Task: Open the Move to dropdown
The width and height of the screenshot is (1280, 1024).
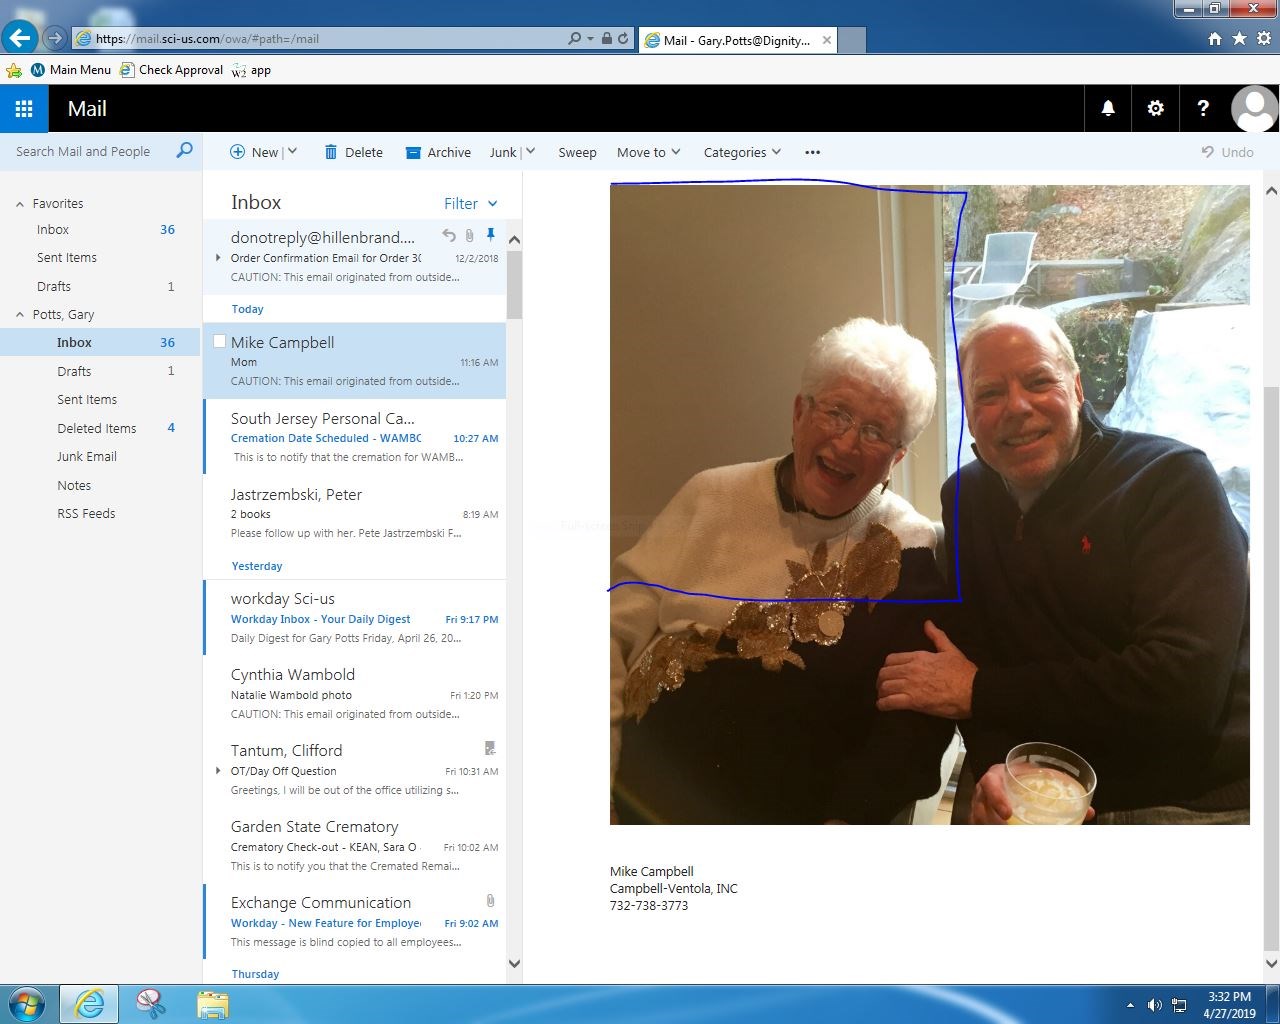Action: 648,152
